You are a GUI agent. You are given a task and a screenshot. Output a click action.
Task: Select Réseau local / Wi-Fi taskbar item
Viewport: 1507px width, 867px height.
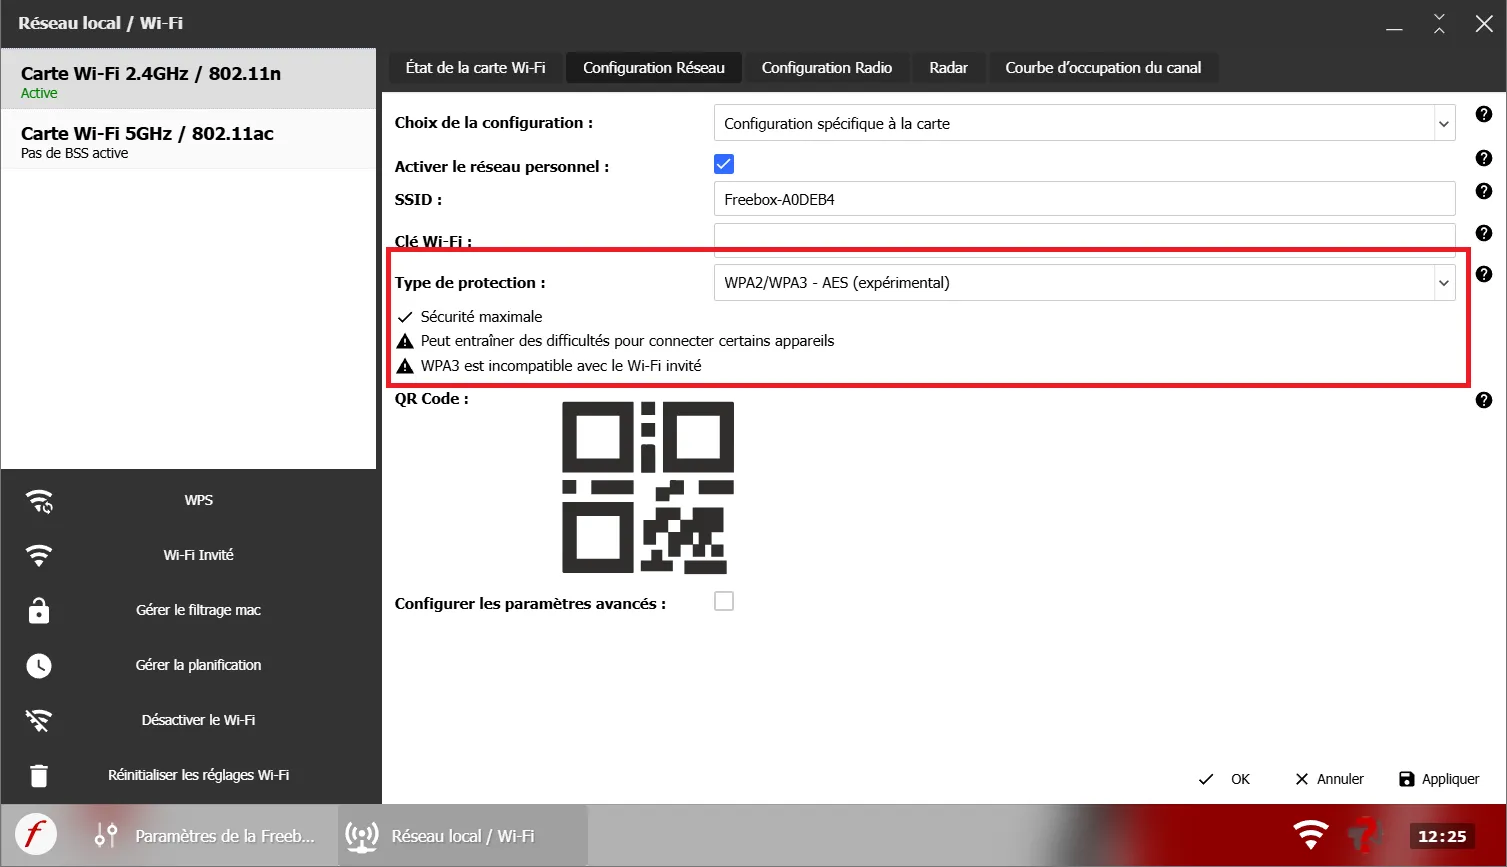click(463, 836)
